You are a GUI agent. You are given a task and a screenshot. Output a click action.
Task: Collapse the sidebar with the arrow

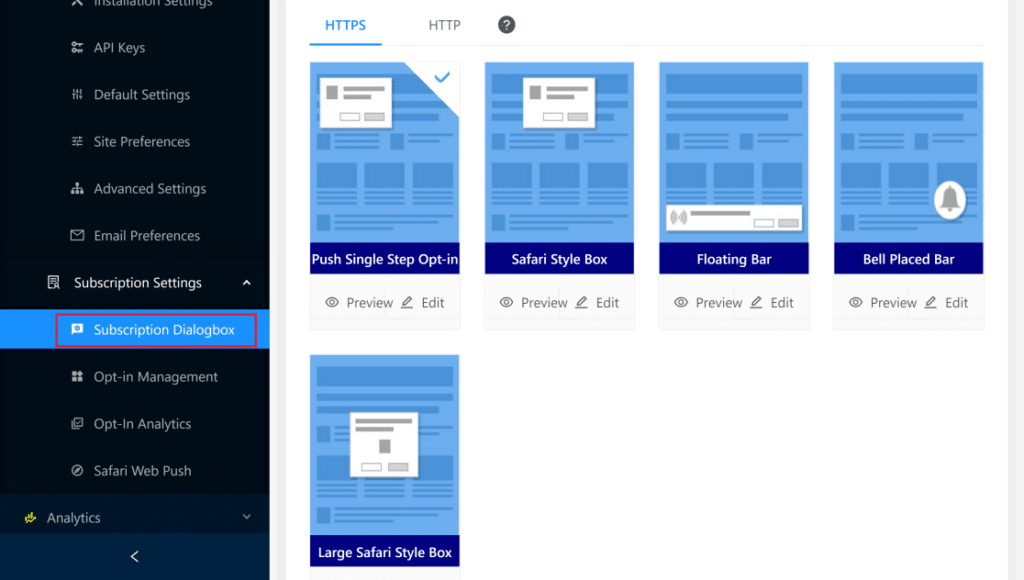pos(135,557)
